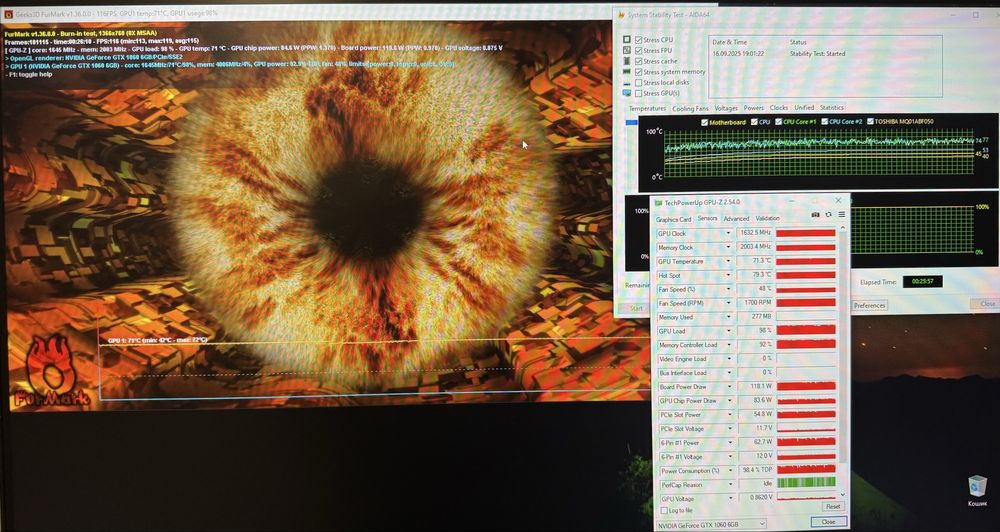Image resolution: width=1000 pixels, height=532 pixels.
Task: Enable Log to file in GPU-Z
Action: [665, 510]
